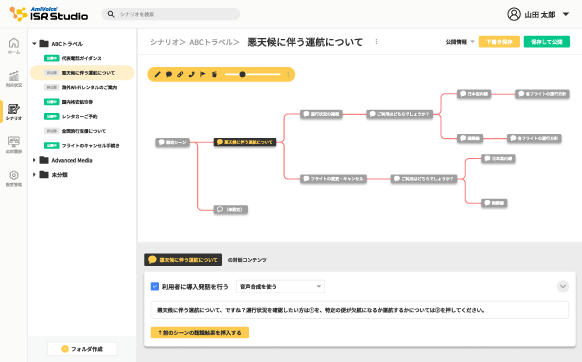This screenshot has height=362, width=582.
Task: Click the 山田 太郎 user name
Action: (x=540, y=14)
